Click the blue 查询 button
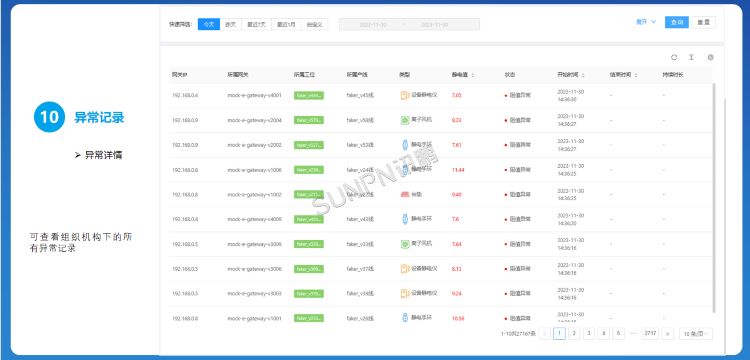Screen dimensions: 750x360 coord(677,22)
